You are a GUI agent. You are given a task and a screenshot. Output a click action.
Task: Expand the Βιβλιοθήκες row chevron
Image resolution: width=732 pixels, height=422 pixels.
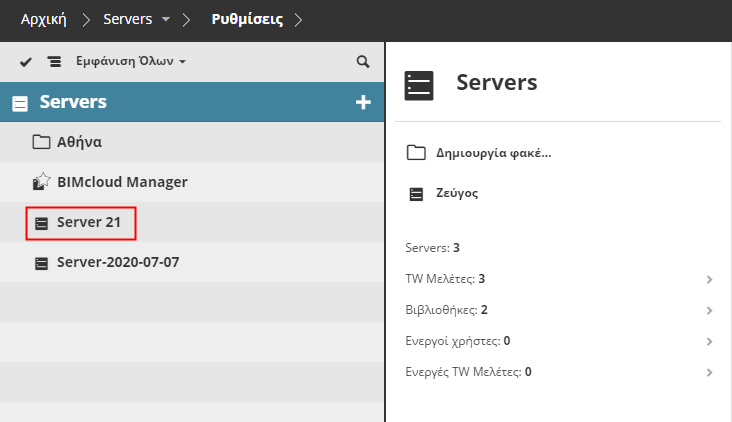[709, 310]
